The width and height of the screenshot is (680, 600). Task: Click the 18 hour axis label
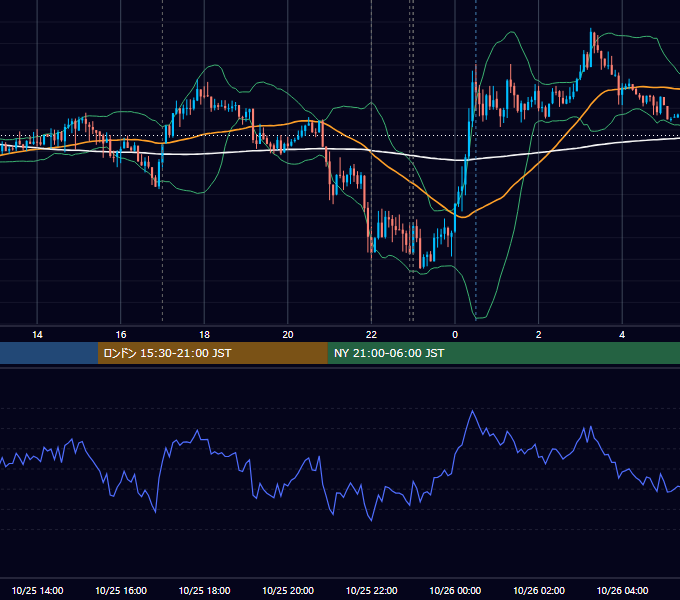click(204, 335)
